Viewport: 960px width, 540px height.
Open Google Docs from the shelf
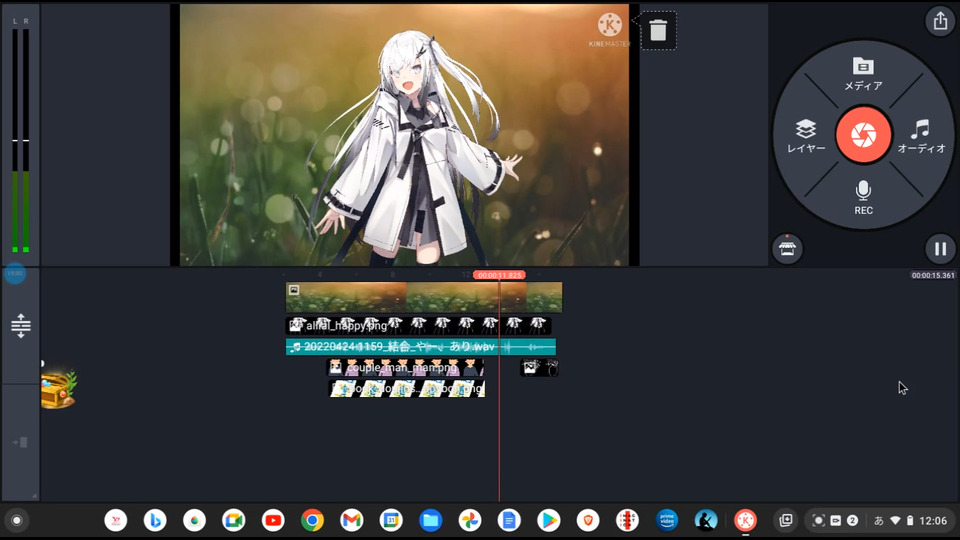click(509, 520)
